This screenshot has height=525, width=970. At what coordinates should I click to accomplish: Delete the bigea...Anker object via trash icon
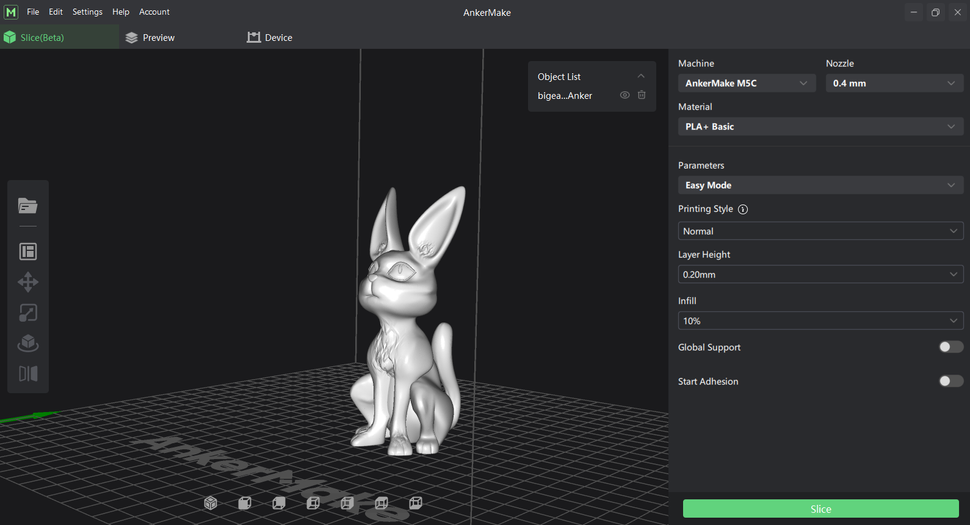[642, 96]
